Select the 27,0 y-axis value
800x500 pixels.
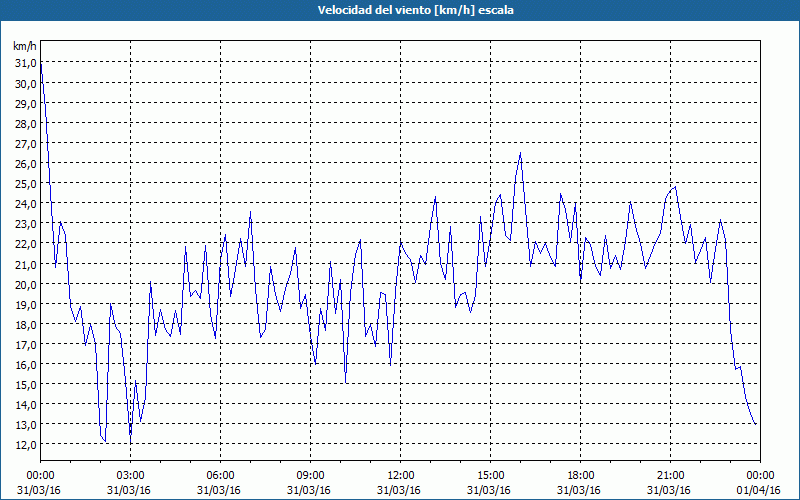click(x=26, y=144)
